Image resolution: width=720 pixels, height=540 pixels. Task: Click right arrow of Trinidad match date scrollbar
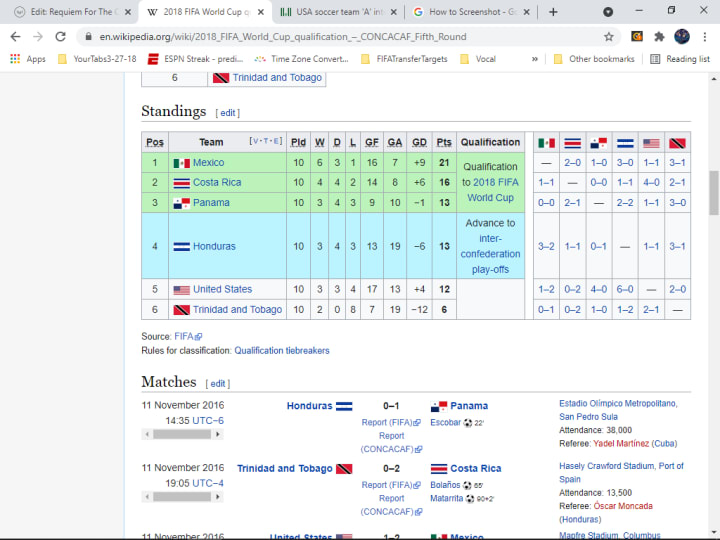click(218, 497)
